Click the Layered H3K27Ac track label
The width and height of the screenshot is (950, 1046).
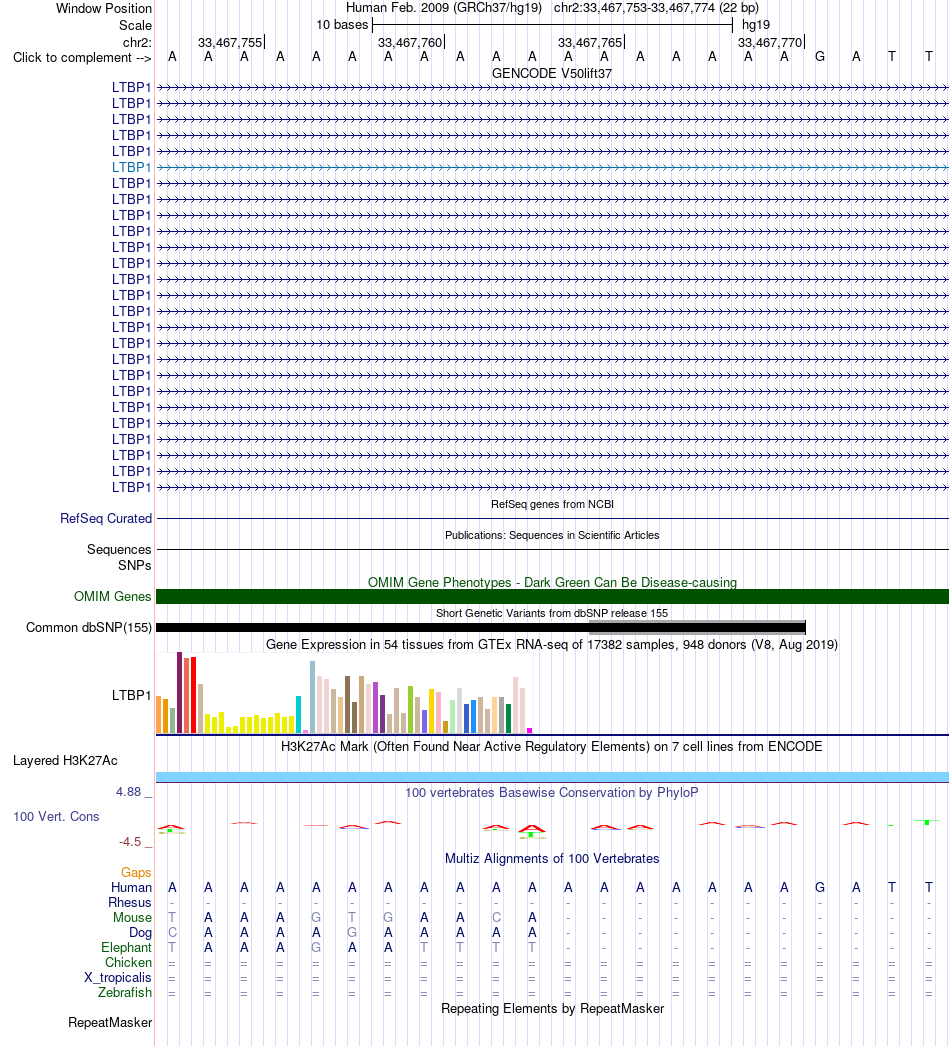(65, 760)
